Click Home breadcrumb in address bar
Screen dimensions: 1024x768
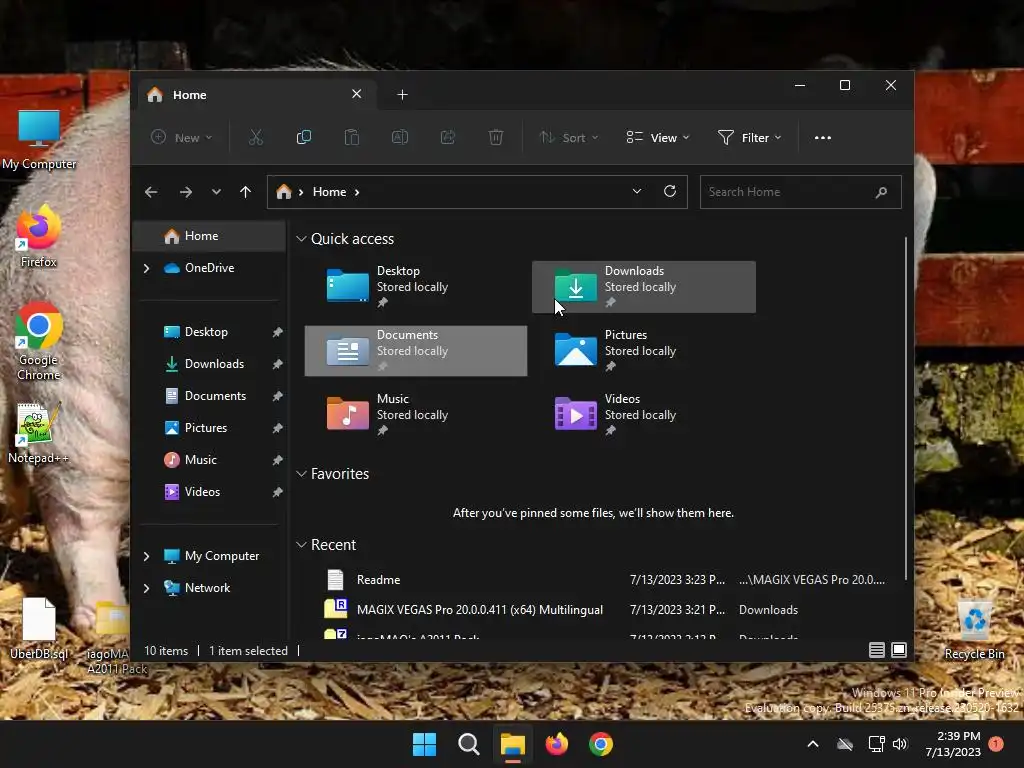[329, 192]
